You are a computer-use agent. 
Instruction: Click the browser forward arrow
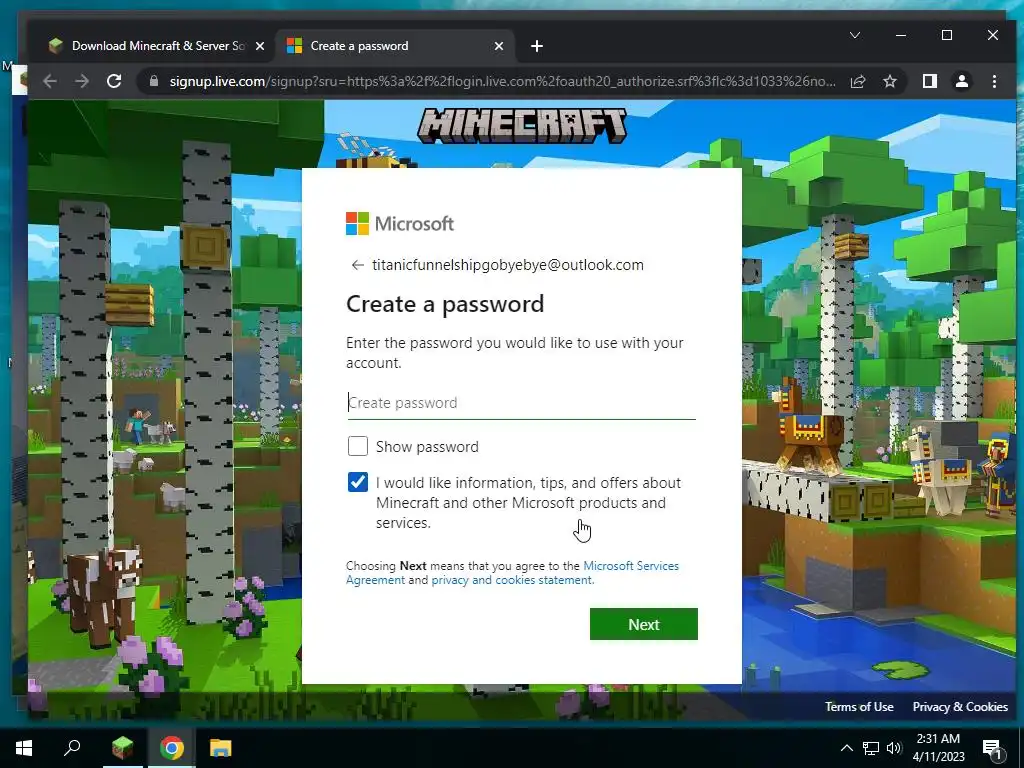(82, 81)
